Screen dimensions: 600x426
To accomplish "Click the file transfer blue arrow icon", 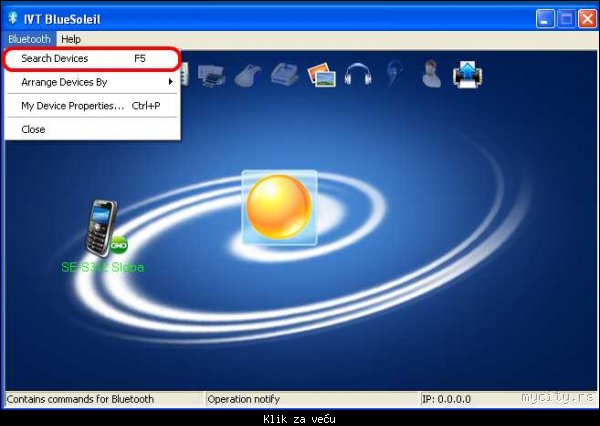I will pos(467,75).
